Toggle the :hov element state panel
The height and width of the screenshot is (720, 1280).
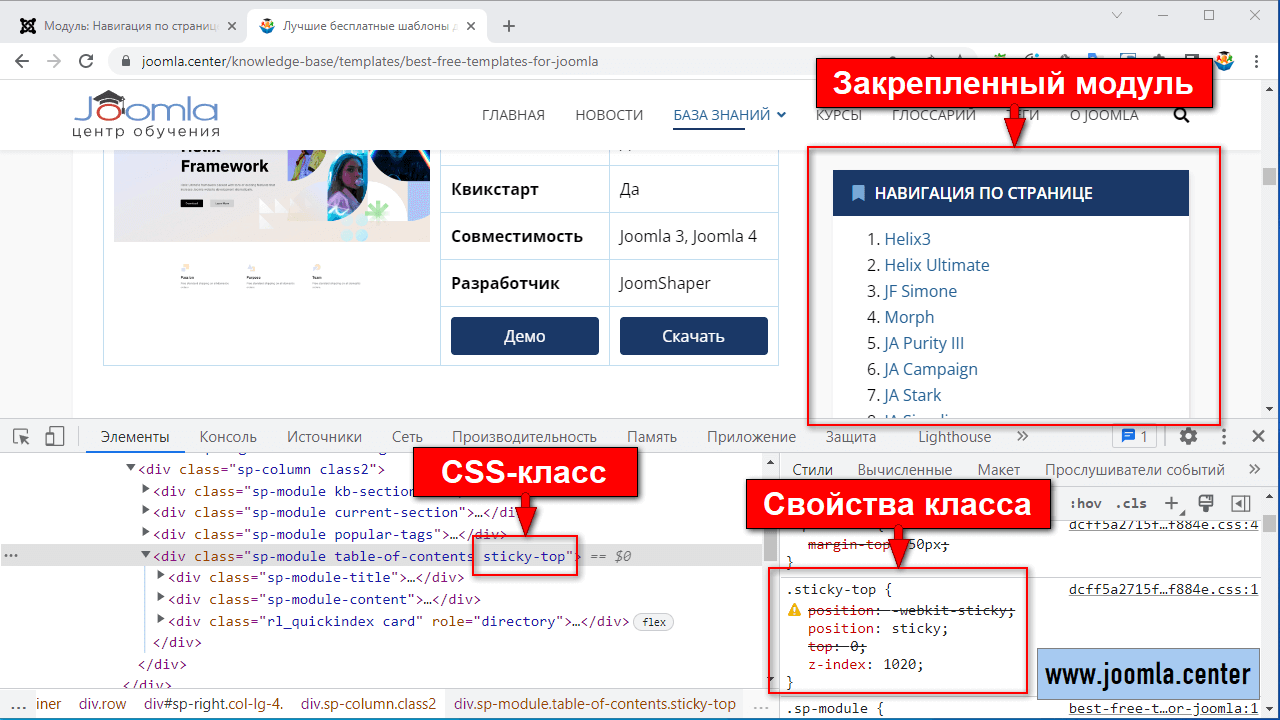pos(1085,504)
